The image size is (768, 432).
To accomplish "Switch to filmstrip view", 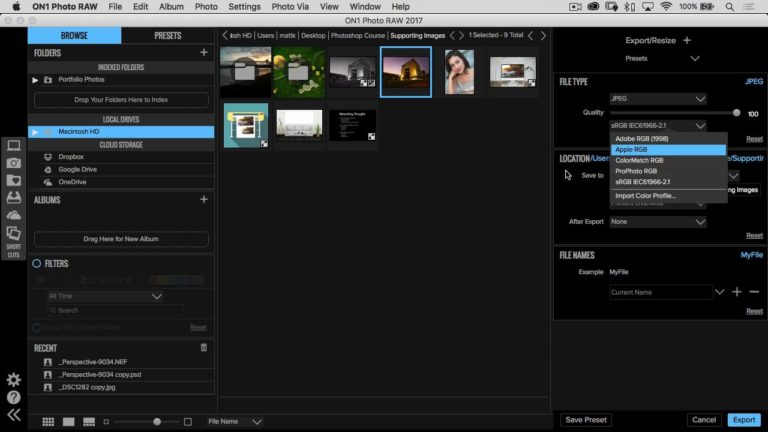I will pyautogui.click(x=89, y=422).
